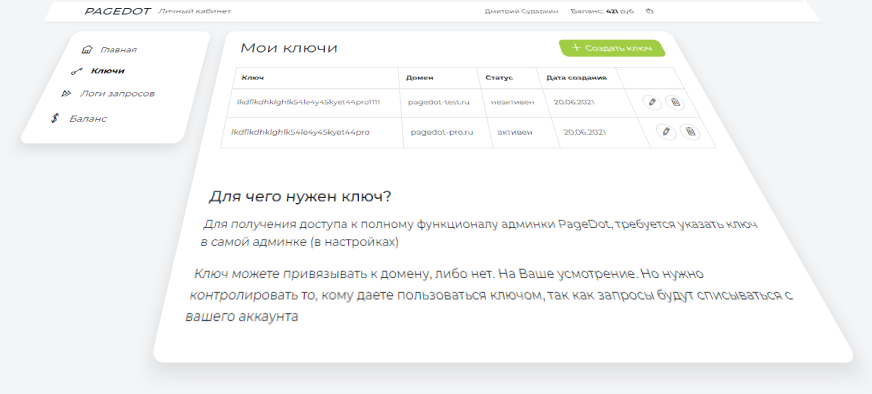Viewport: 872px width, 394px height.
Task: Click the pagedot-pro.ru domain cell
Action: coord(442,132)
